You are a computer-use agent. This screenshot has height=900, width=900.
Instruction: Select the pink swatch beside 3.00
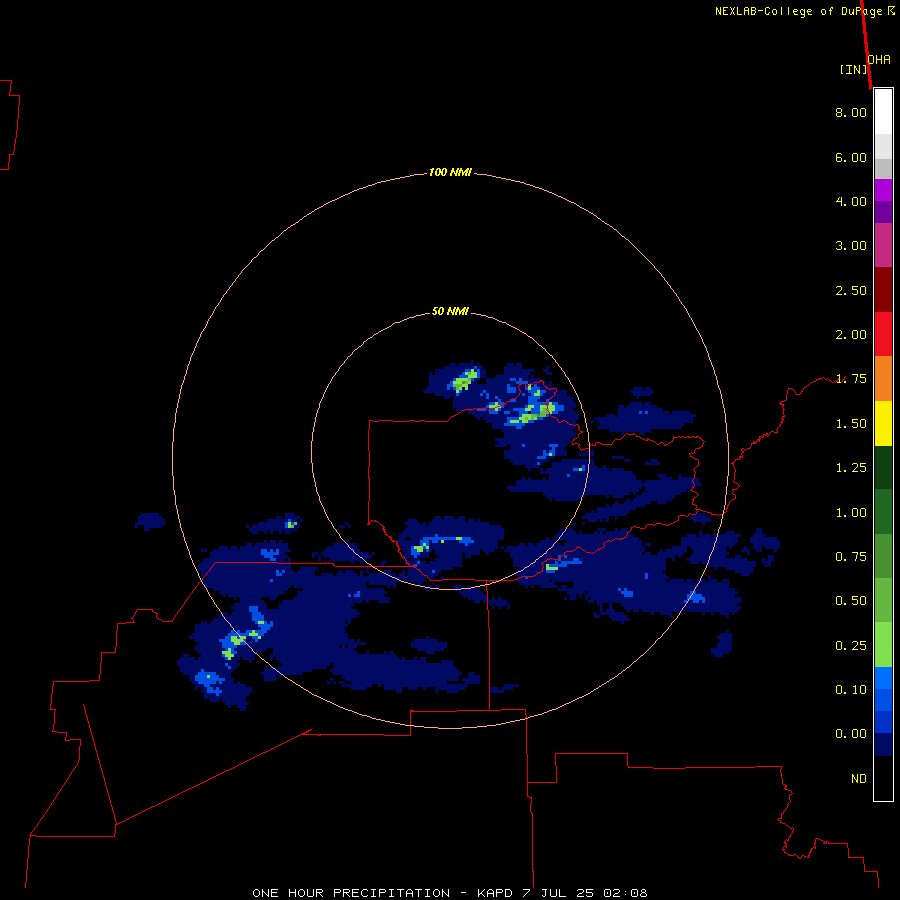click(883, 245)
